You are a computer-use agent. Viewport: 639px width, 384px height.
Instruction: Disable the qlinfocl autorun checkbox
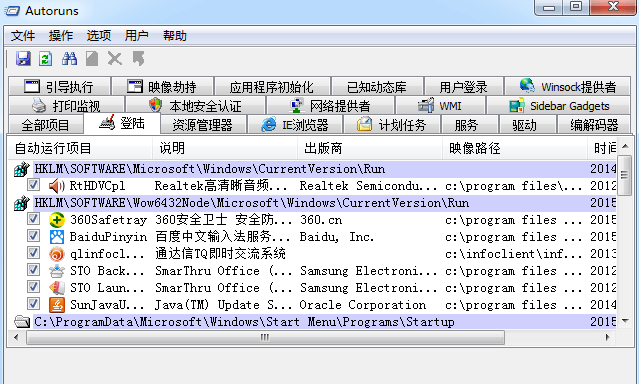pos(33,253)
